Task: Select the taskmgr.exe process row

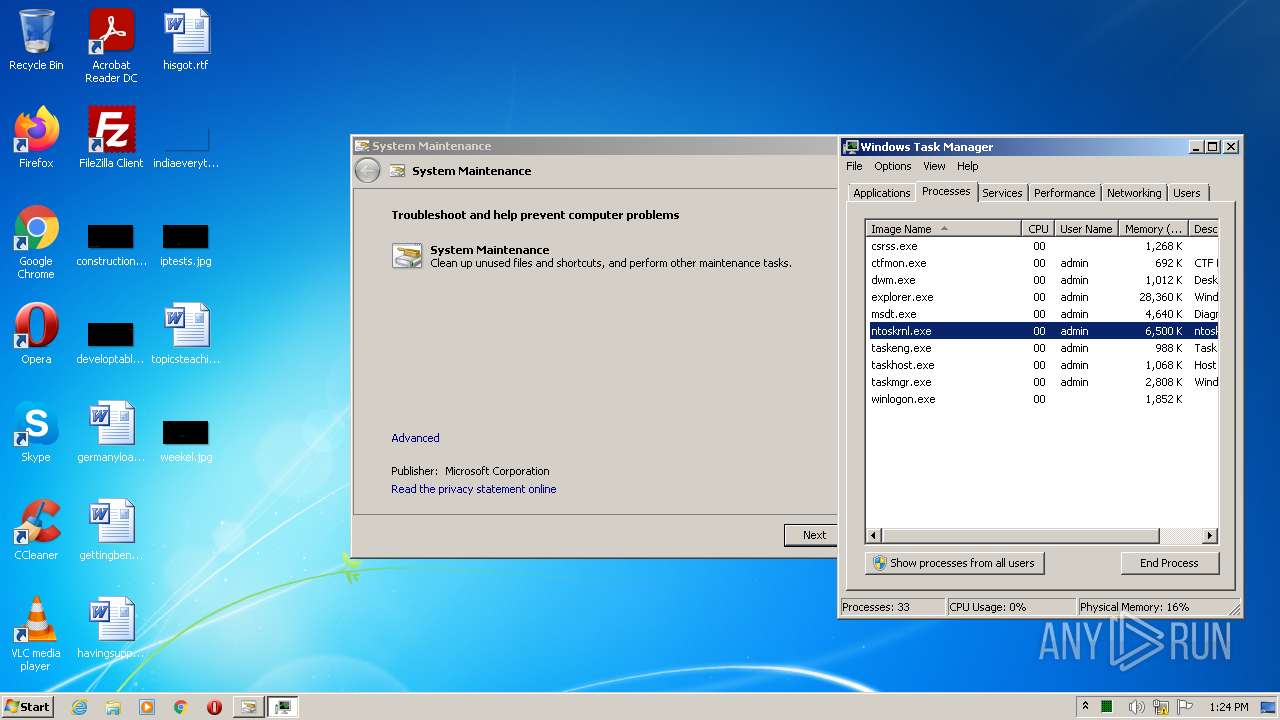Action: (1042, 382)
